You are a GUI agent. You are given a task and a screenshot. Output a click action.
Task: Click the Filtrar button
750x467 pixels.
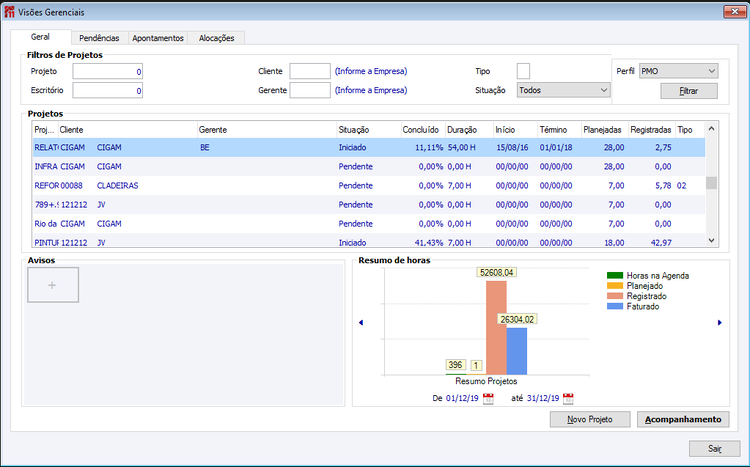click(x=689, y=91)
